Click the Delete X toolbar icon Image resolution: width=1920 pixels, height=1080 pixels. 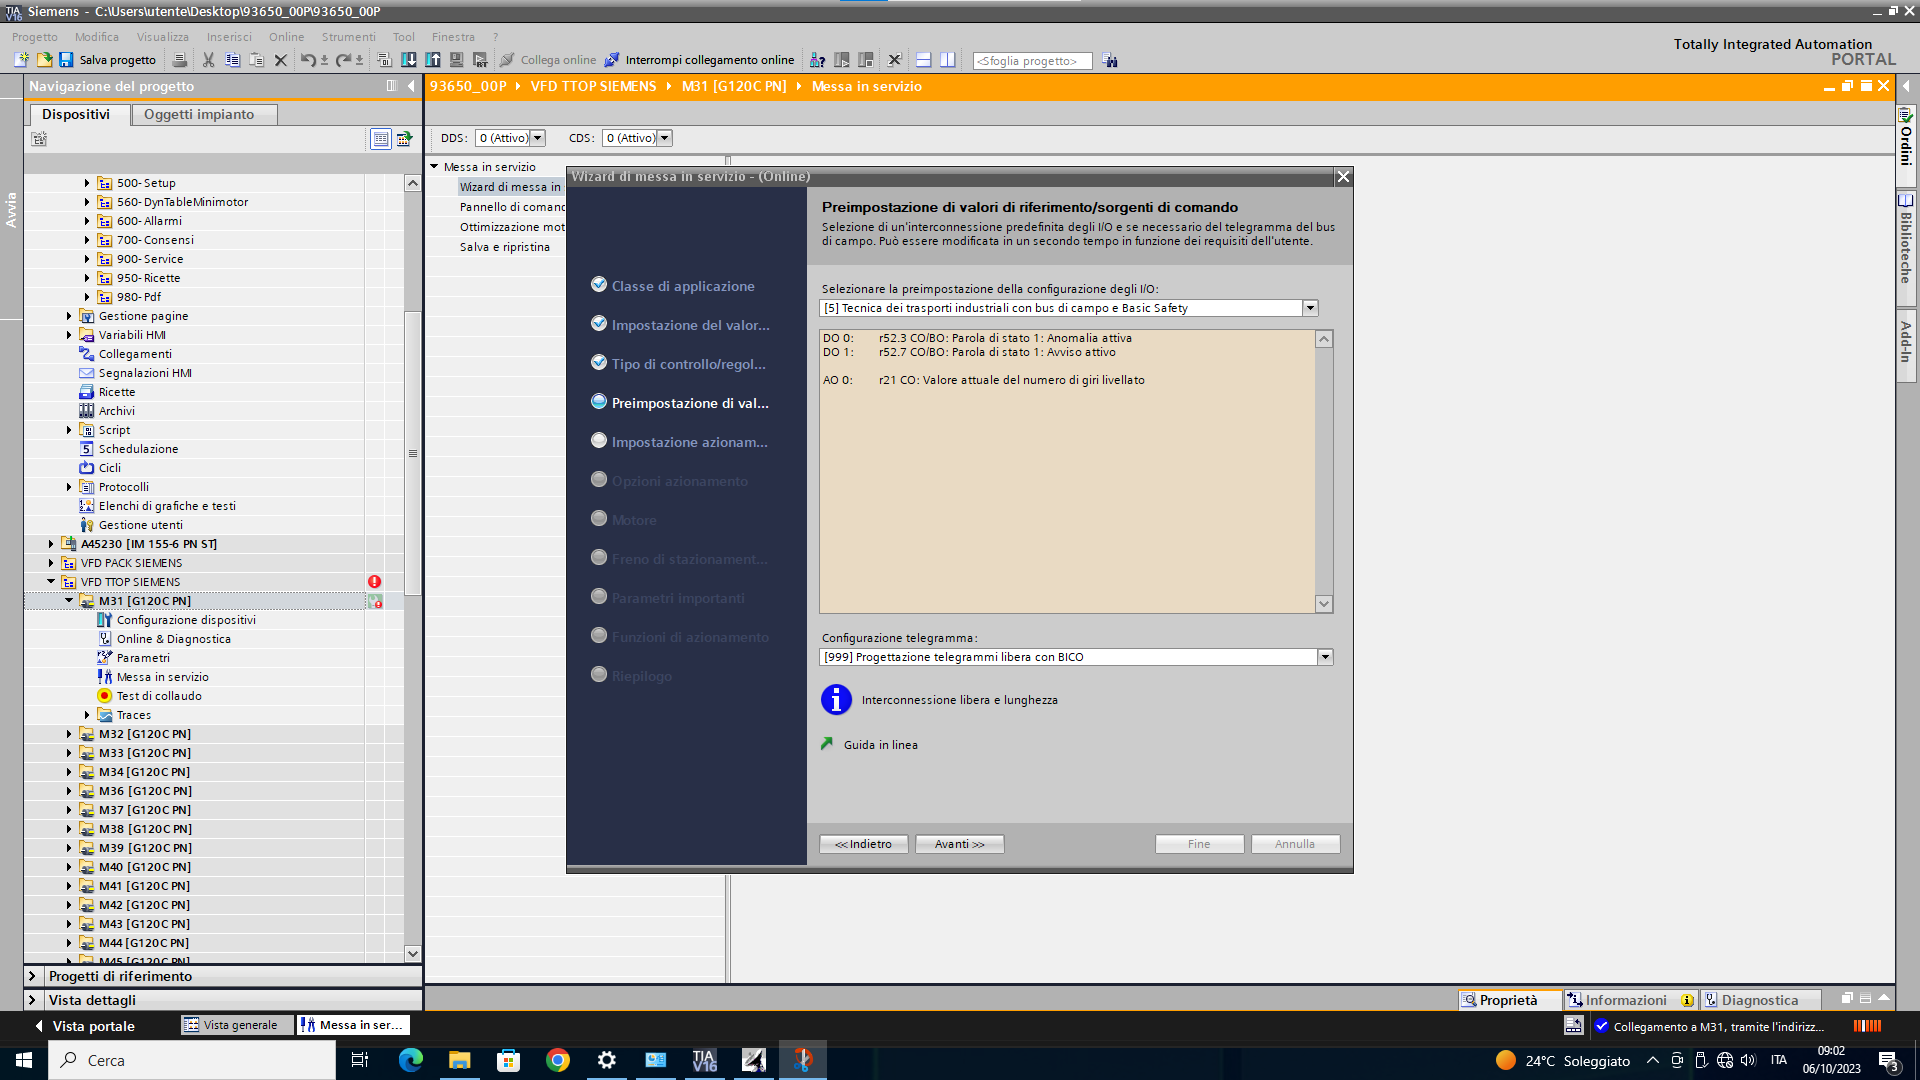(x=281, y=60)
